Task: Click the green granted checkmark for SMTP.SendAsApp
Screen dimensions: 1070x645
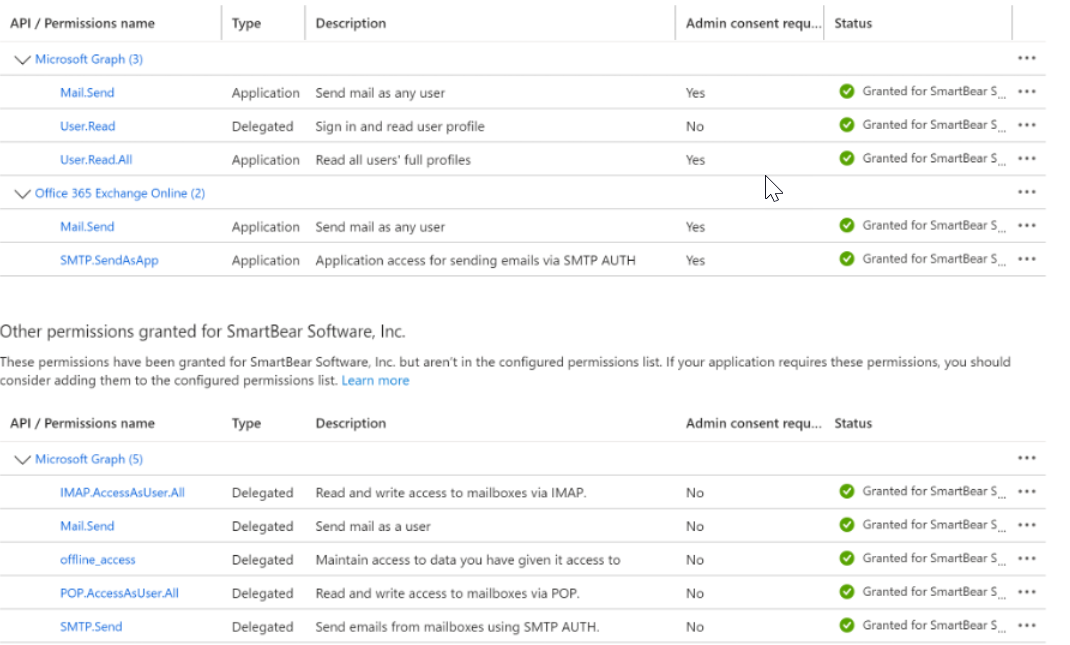Action: pyautogui.click(x=847, y=259)
